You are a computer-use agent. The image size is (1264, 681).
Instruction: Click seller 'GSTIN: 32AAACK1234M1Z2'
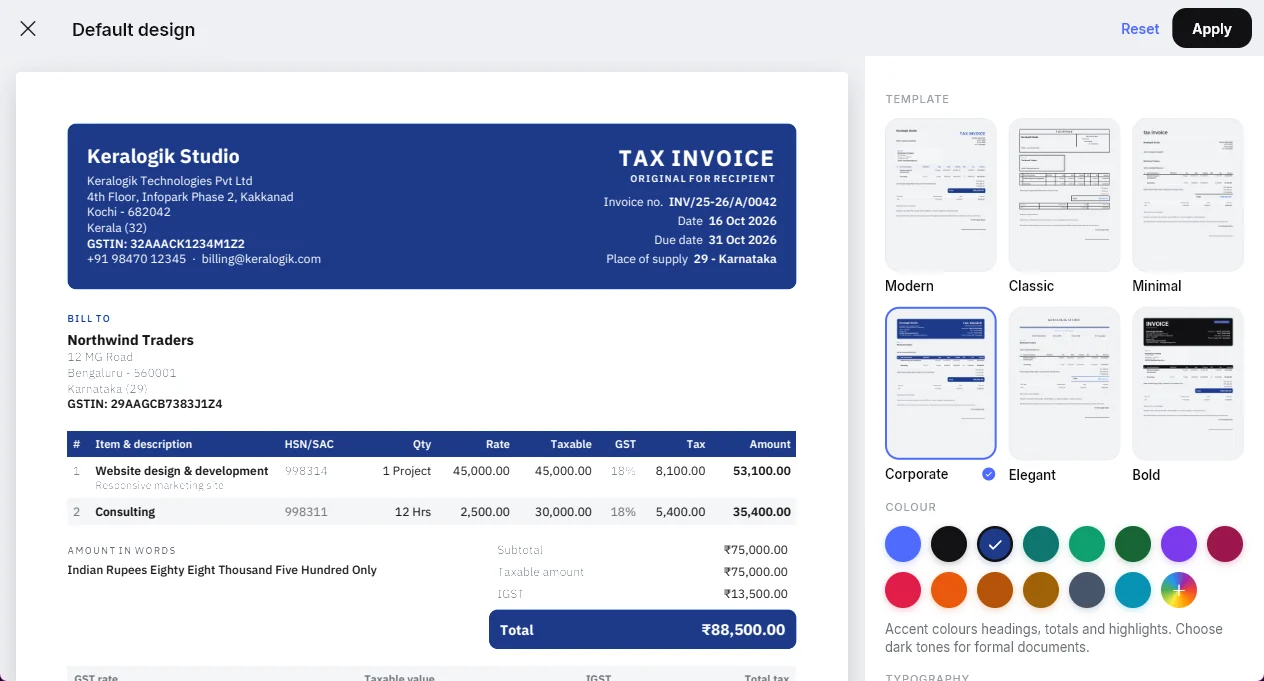pos(166,243)
